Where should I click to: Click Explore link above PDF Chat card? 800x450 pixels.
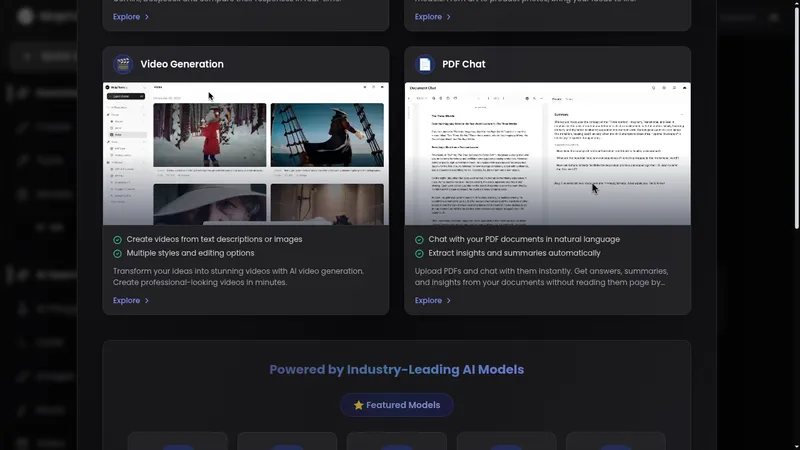tap(433, 17)
